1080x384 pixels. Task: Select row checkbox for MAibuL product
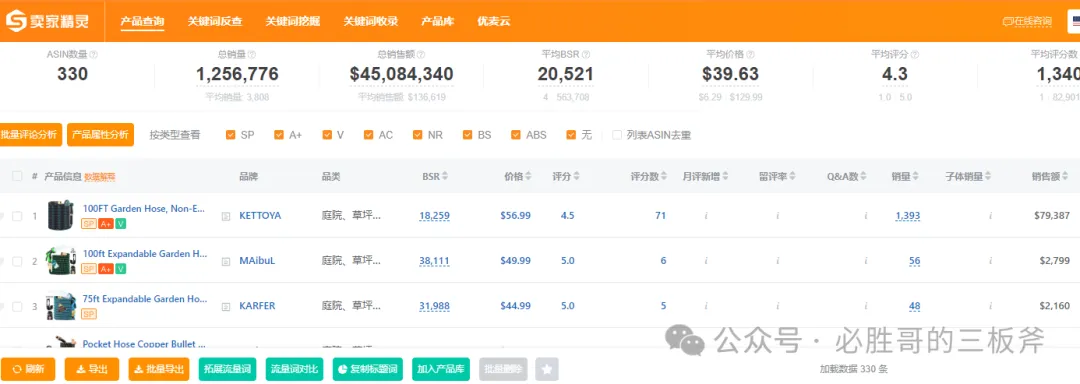pyautogui.click(x=17, y=262)
